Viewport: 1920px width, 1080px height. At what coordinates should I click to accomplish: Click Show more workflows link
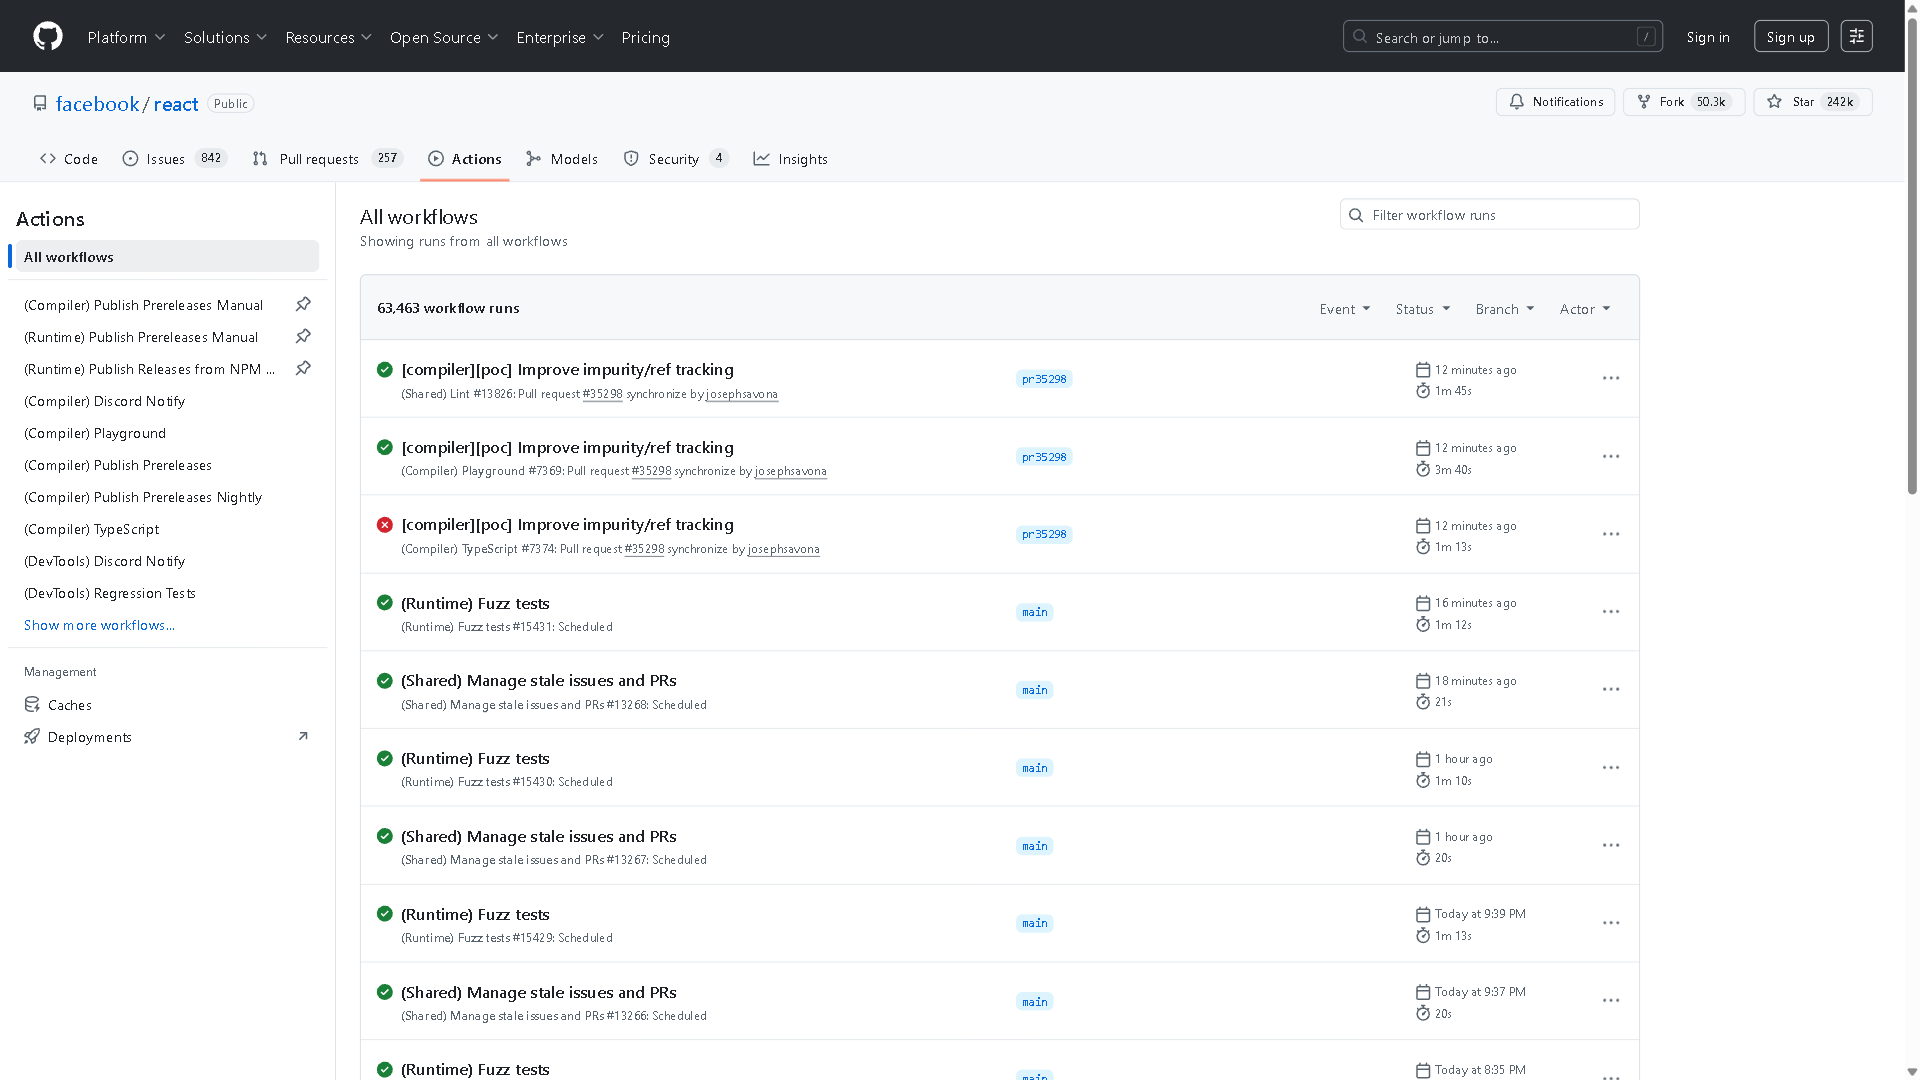(x=99, y=625)
